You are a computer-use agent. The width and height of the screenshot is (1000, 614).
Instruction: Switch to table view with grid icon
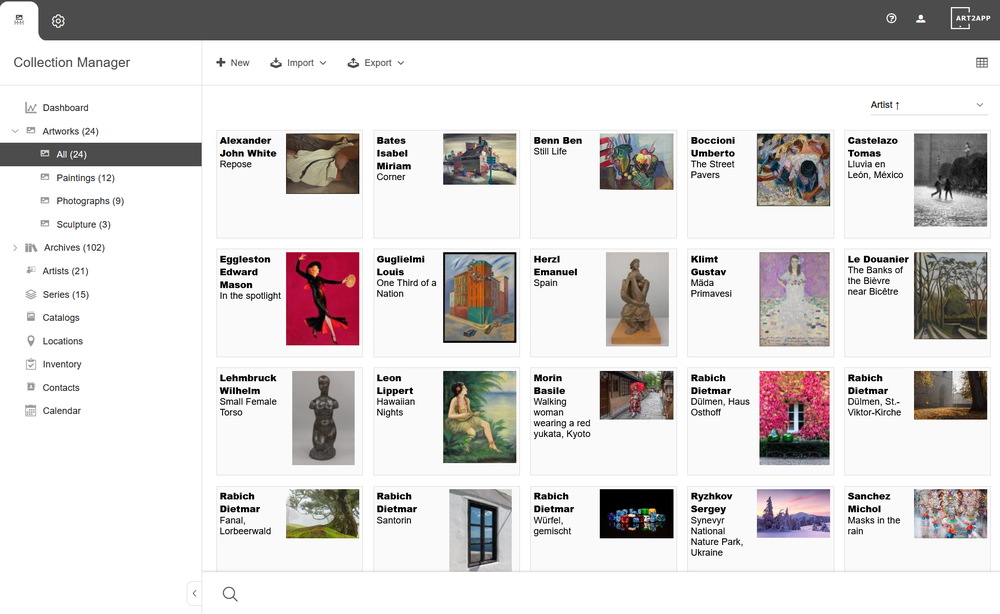tap(982, 62)
